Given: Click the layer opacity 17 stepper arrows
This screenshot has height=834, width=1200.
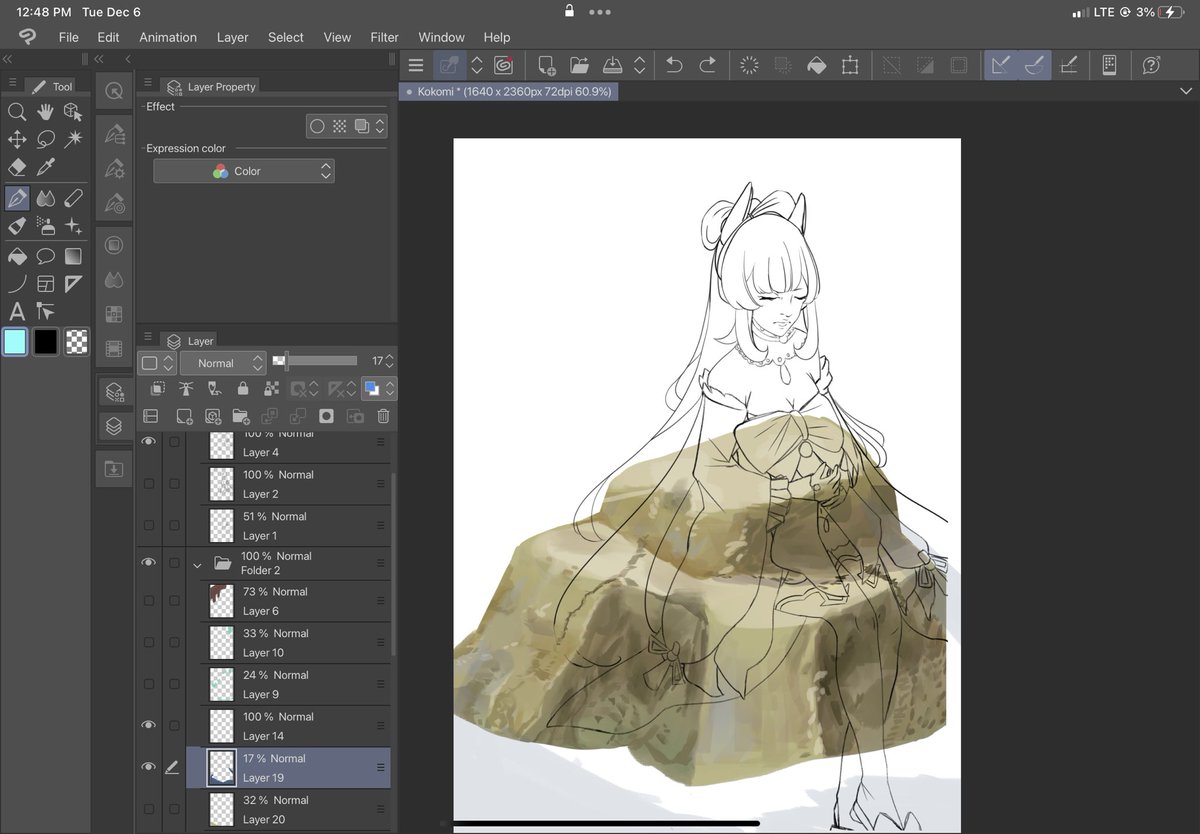Looking at the screenshot, I should click(x=390, y=361).
